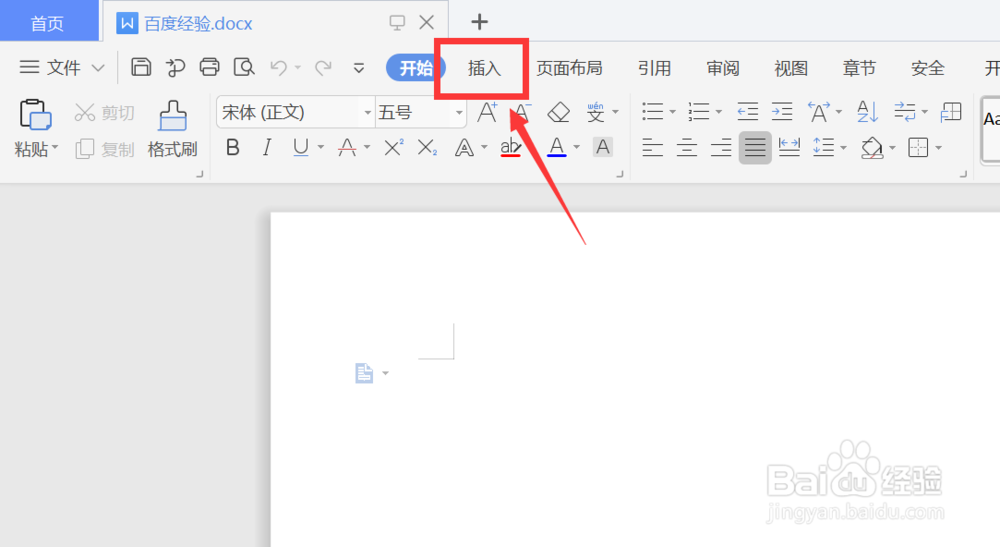1000x547 pixels.
Task: Open quick access toolbar customize dropdown
Action: [359, 68]
